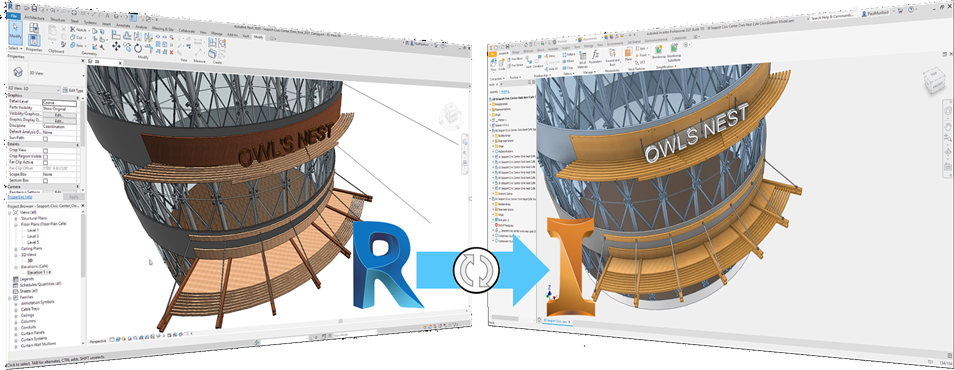954x370 pixels.
Task: Open the Properties palette button
Action: pyautogui.click(x=34, y=40)
